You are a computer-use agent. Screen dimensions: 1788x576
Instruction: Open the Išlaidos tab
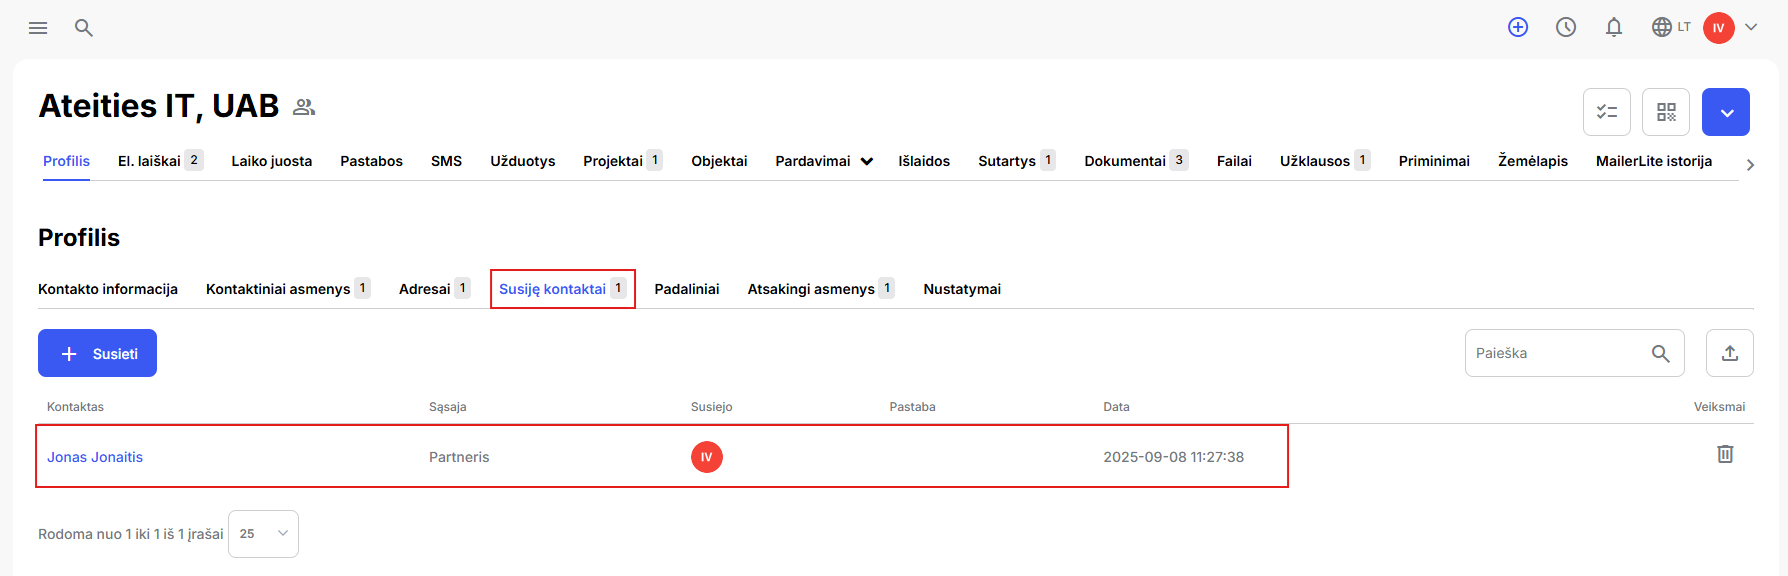924,161
